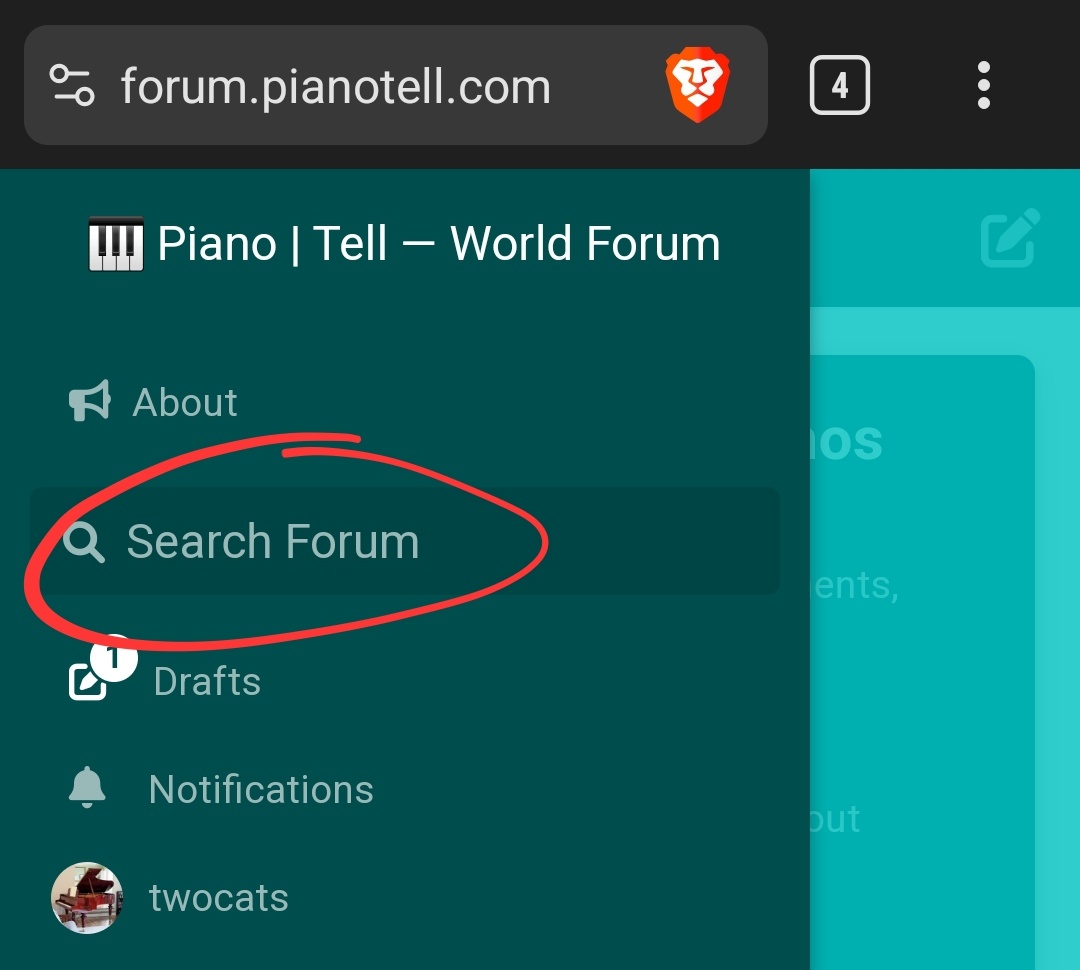Open the Piano | Tell — World Forum title
This screenshot has height=970, width=1080.
pos(438,244)
